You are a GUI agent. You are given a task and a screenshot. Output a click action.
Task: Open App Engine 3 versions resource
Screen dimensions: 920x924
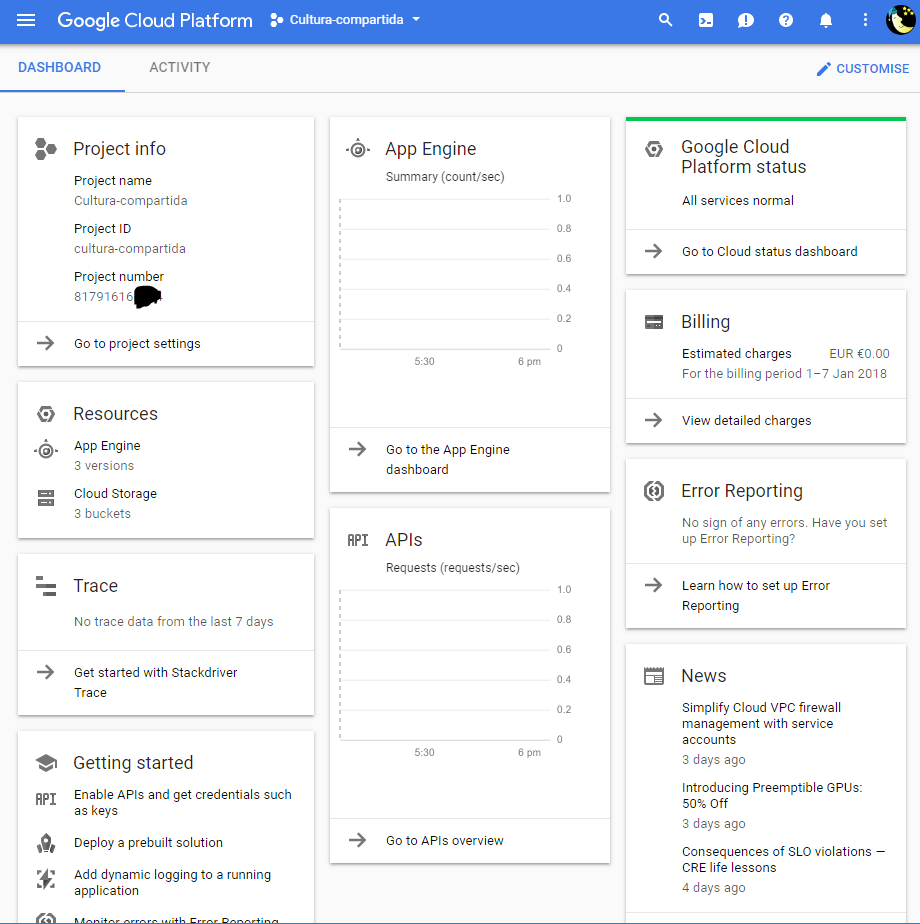click(x=107, y=456)
